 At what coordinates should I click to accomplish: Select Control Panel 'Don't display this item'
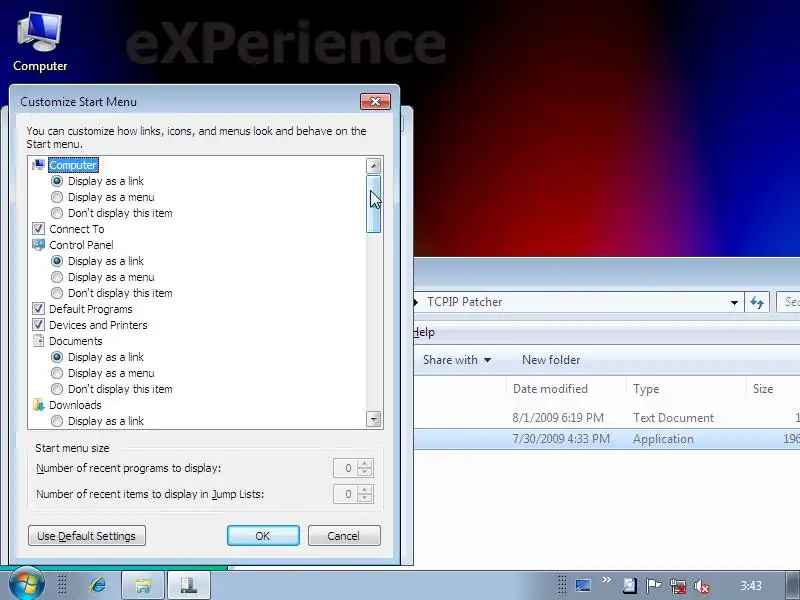tap(57, 293)
